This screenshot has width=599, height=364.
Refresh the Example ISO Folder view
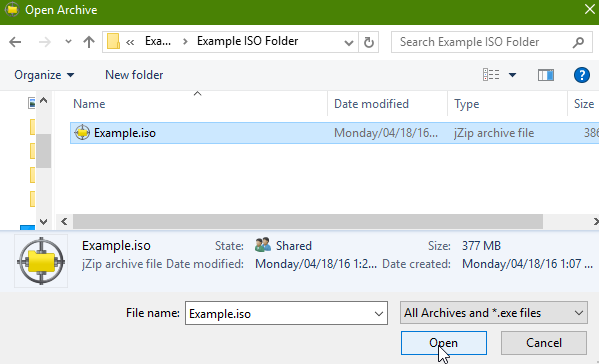tap(369, 42)
